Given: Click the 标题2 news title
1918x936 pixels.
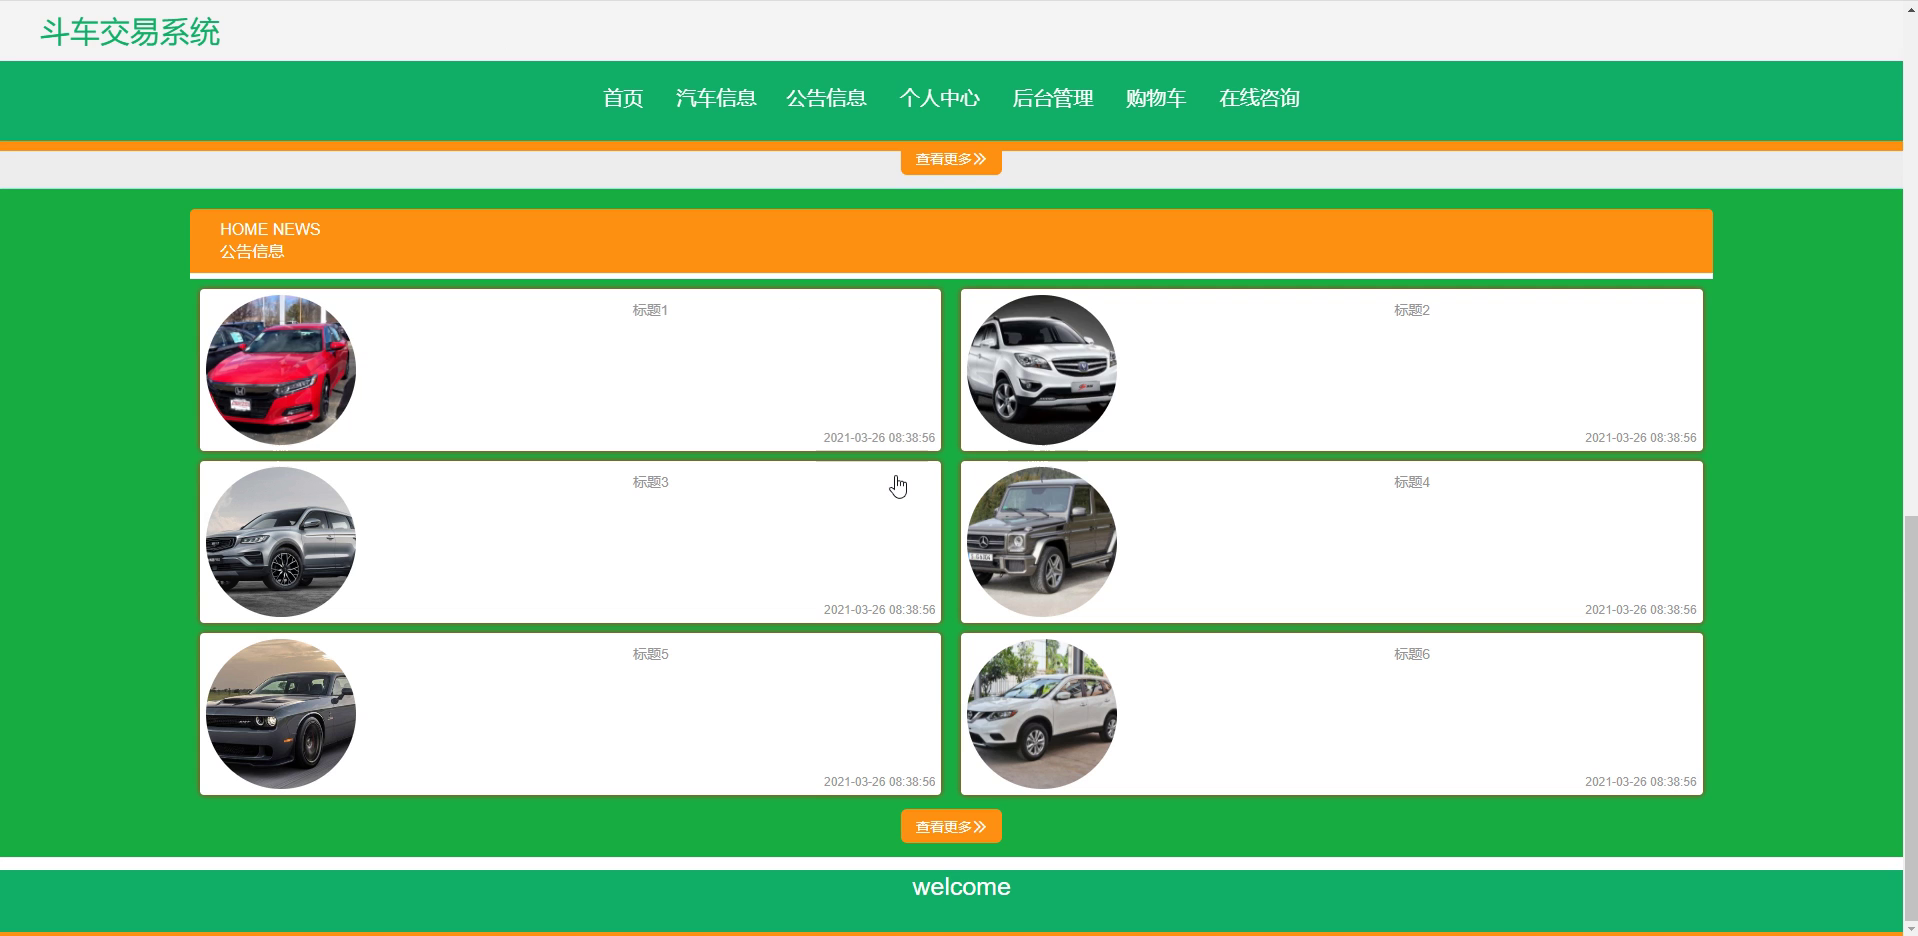Looking at the screenshot, I should [1412, 310].
